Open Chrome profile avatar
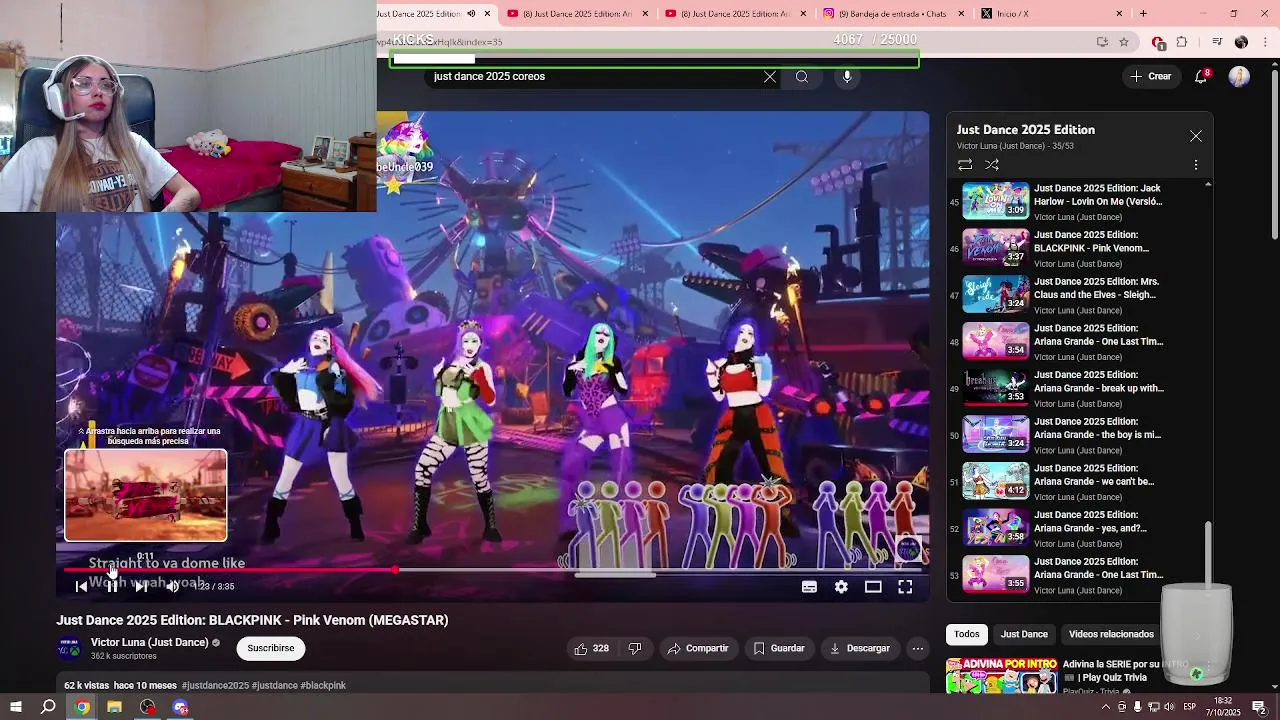 1241,42
